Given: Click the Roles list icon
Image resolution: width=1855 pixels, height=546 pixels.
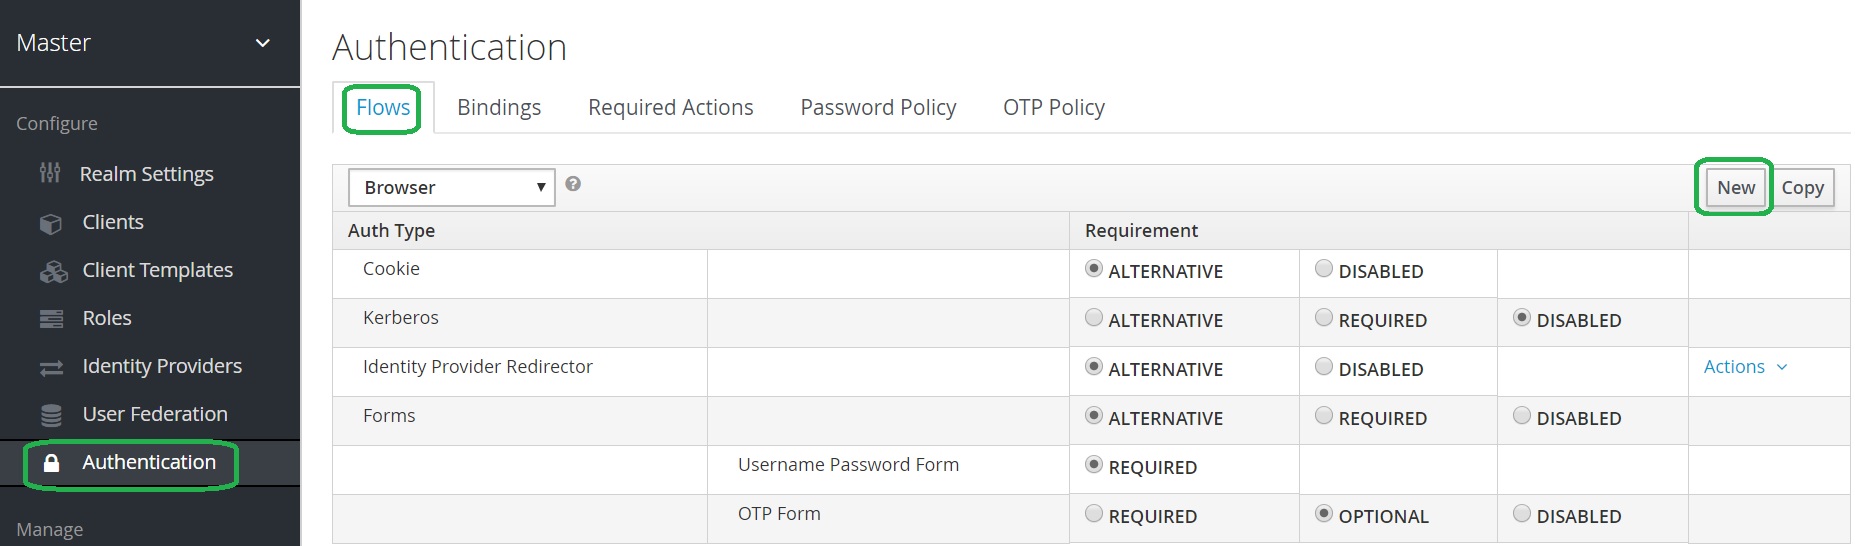Looking at the screenshot, I should pyautogui.click(x=51, y=319).
